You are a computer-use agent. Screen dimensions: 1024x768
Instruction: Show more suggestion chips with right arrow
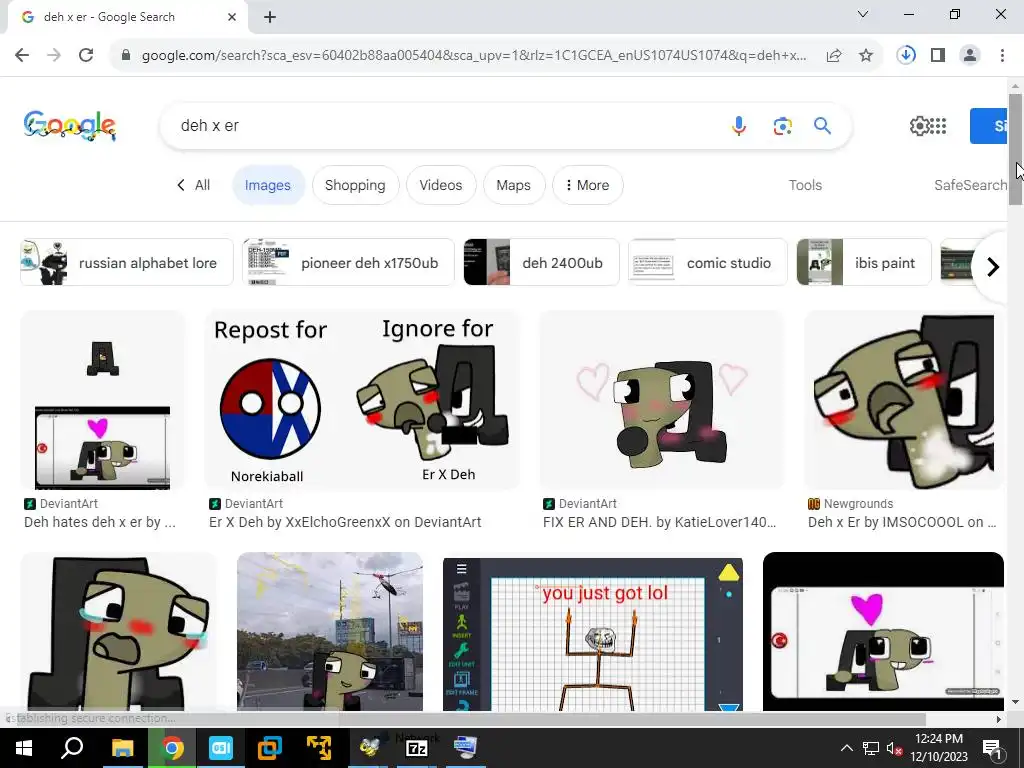pos(993,266)
